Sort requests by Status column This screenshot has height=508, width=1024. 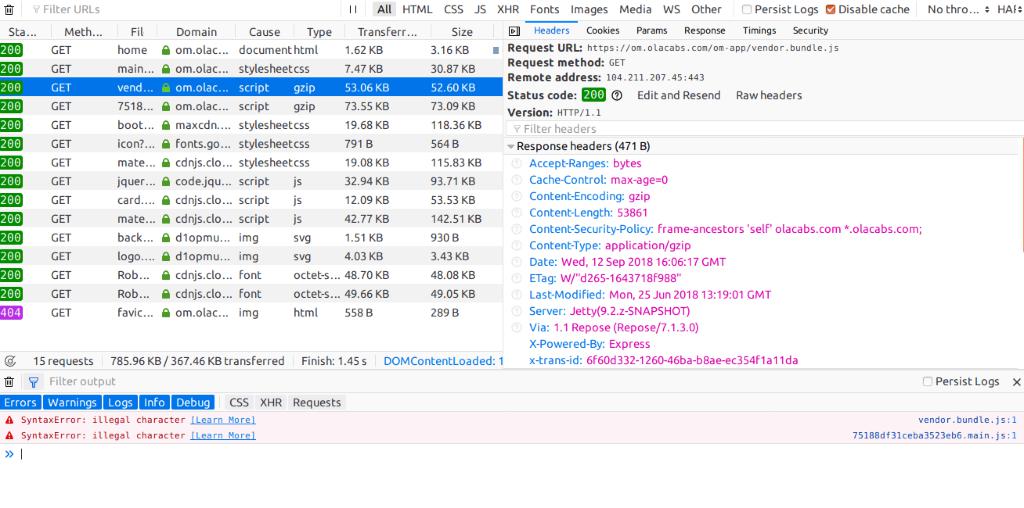pos(23,32)
